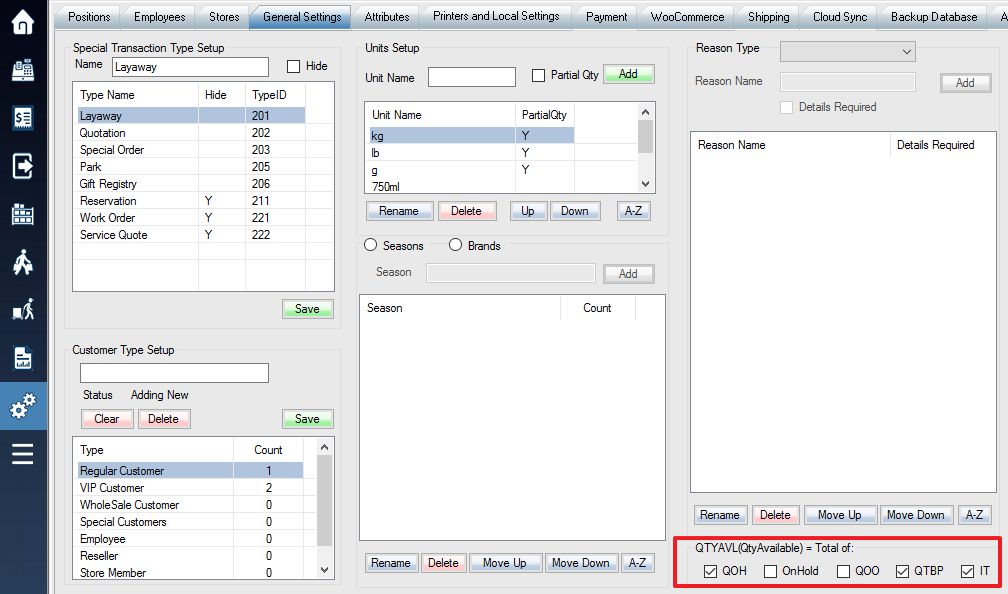Open the Backup Database tab
This screenshot has height=594, width=1008.
click(933, 17)
